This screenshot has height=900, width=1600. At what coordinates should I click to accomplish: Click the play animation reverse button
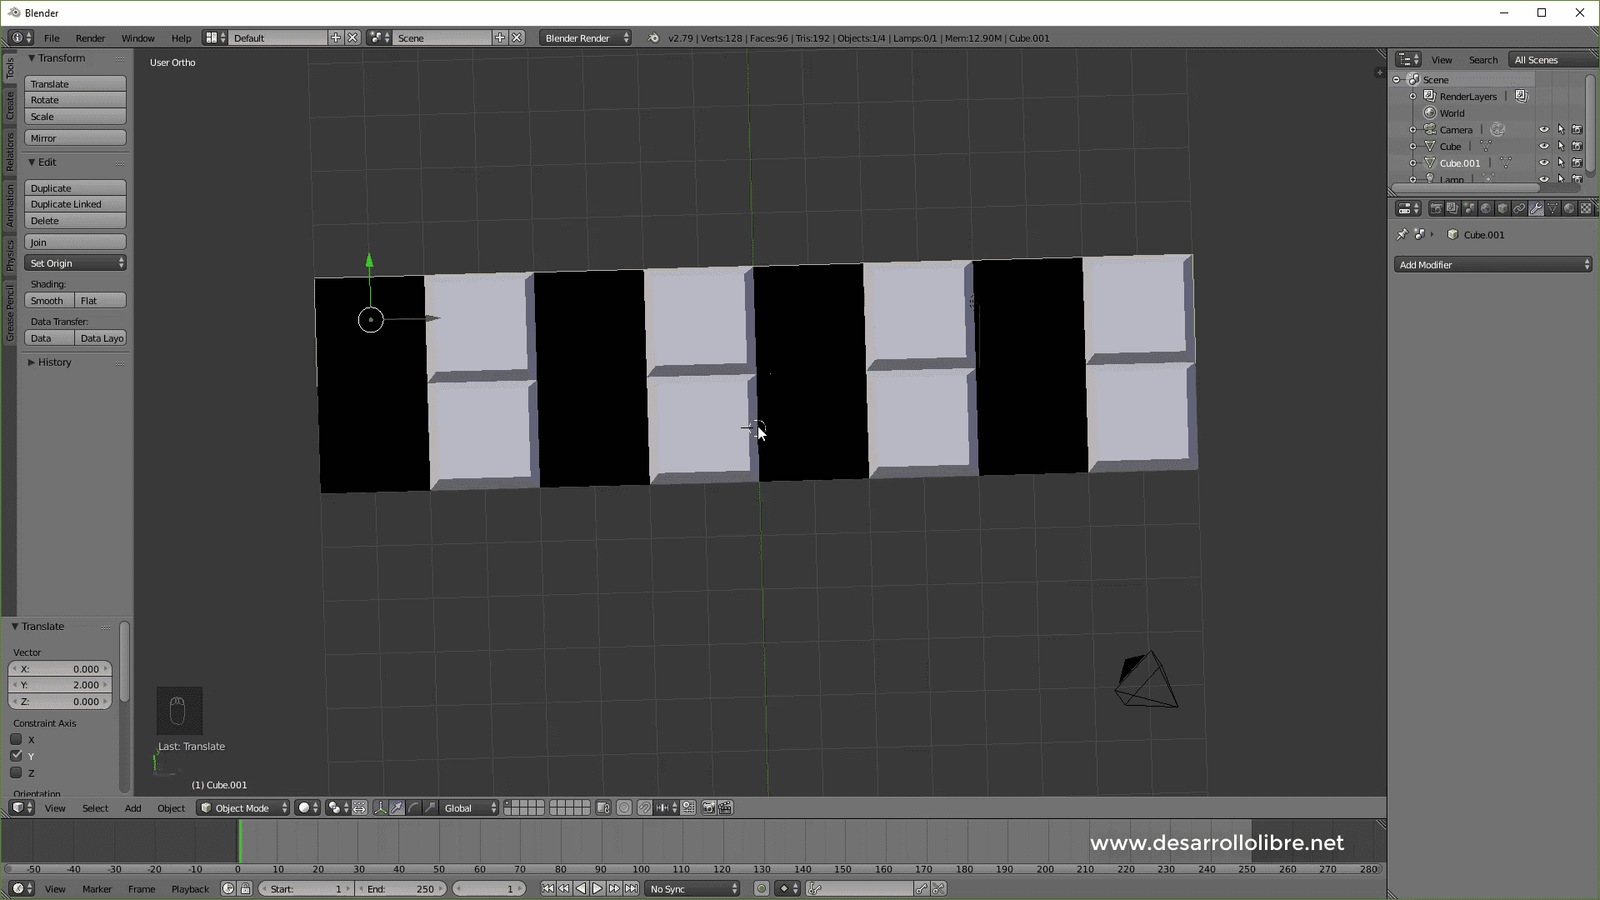tap(581, 889)
